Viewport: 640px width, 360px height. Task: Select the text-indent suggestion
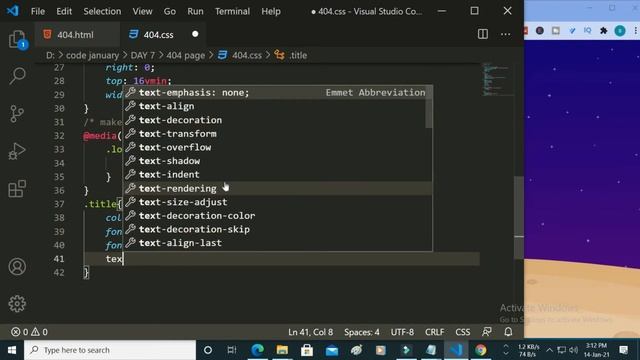coord(278,175)
